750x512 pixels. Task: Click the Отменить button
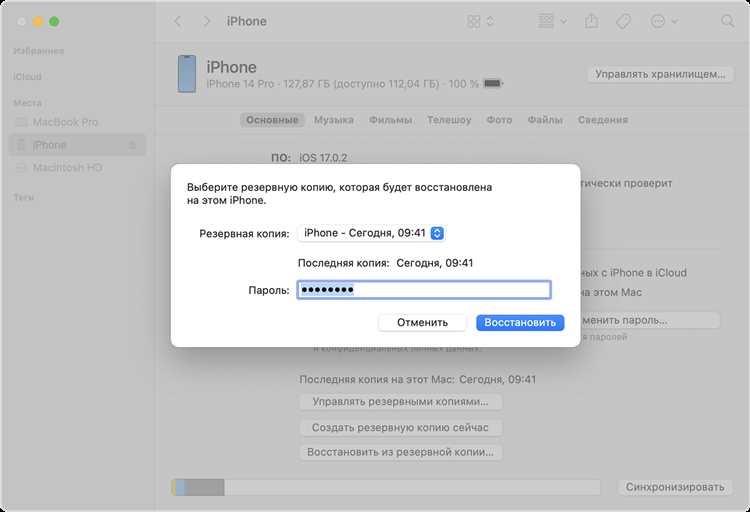[x=421, y=323]
